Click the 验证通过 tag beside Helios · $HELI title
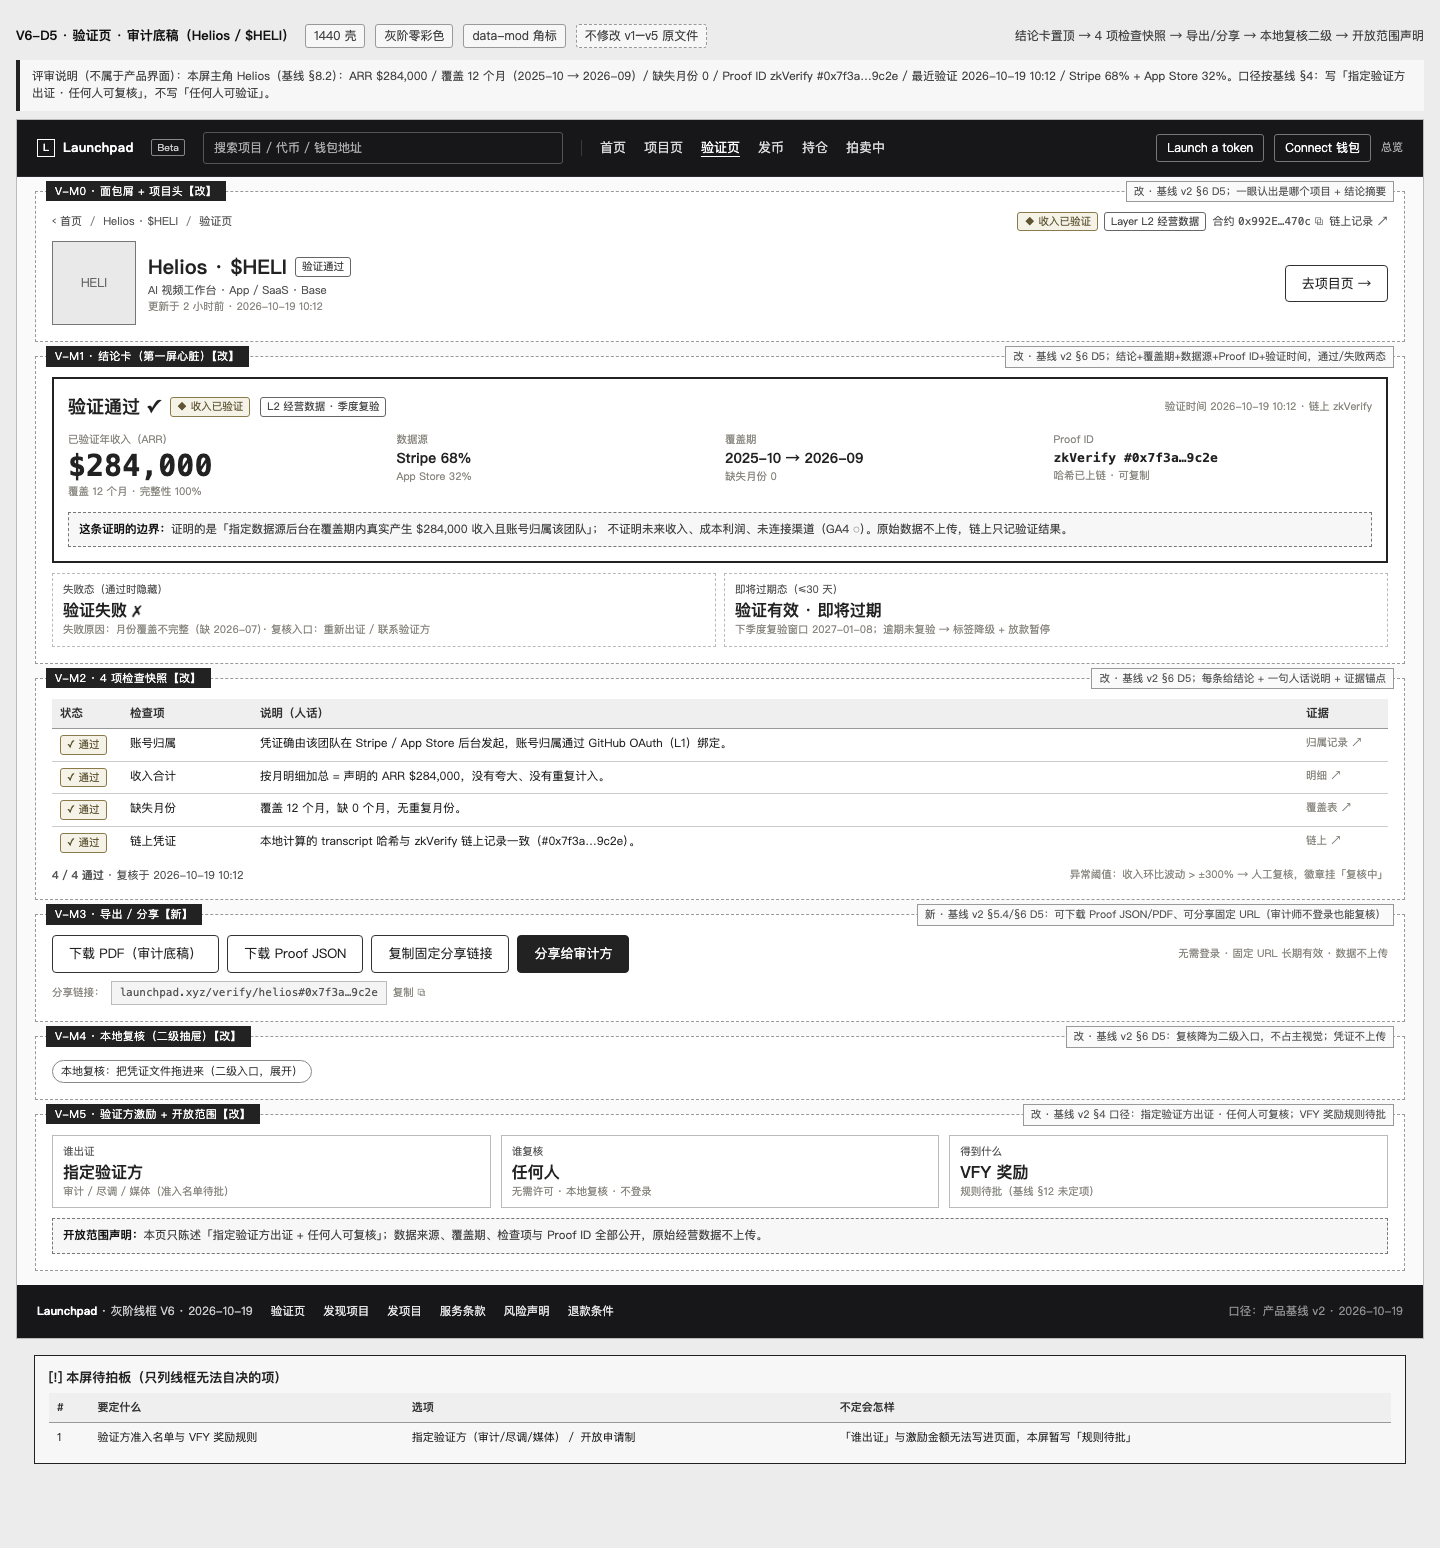 pyautogui.click(x=323, y=267)
